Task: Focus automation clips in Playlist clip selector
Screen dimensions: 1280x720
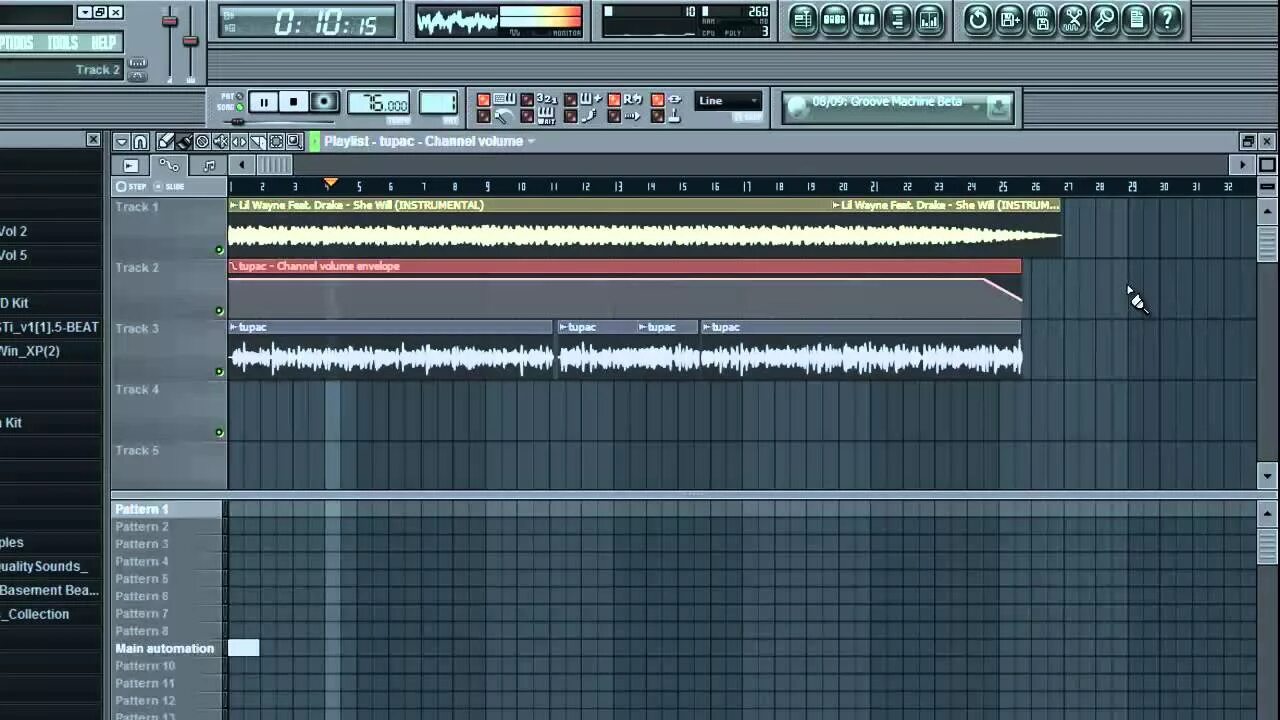Action: (x=169, y=165)
